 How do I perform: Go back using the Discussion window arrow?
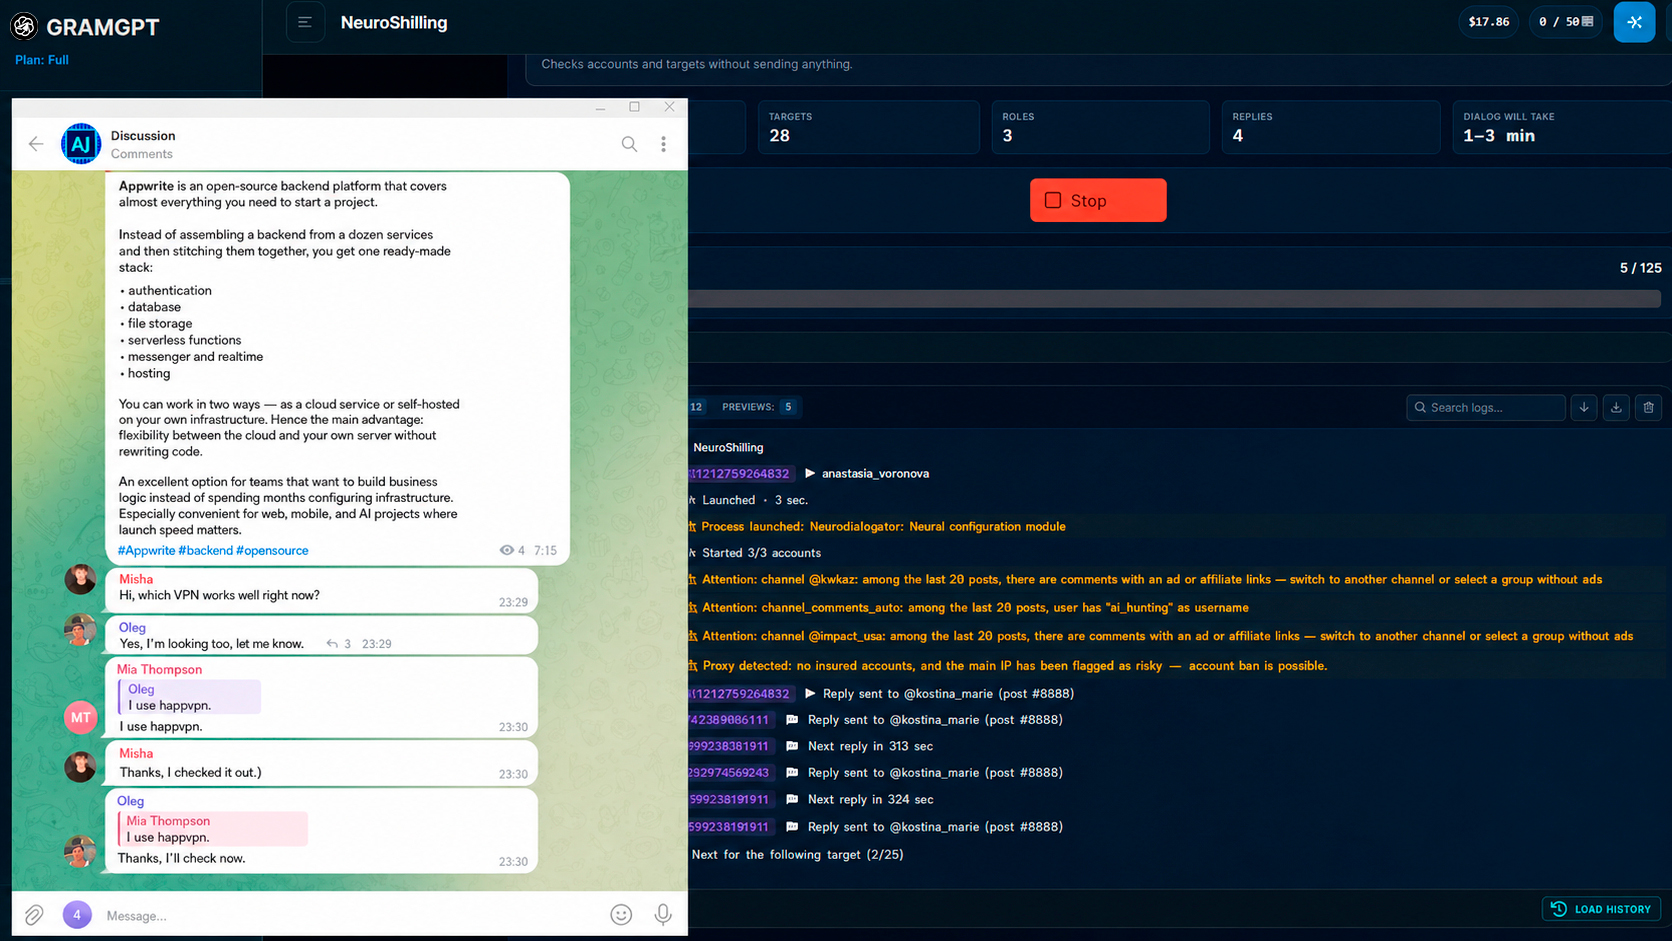pos(36,144)
